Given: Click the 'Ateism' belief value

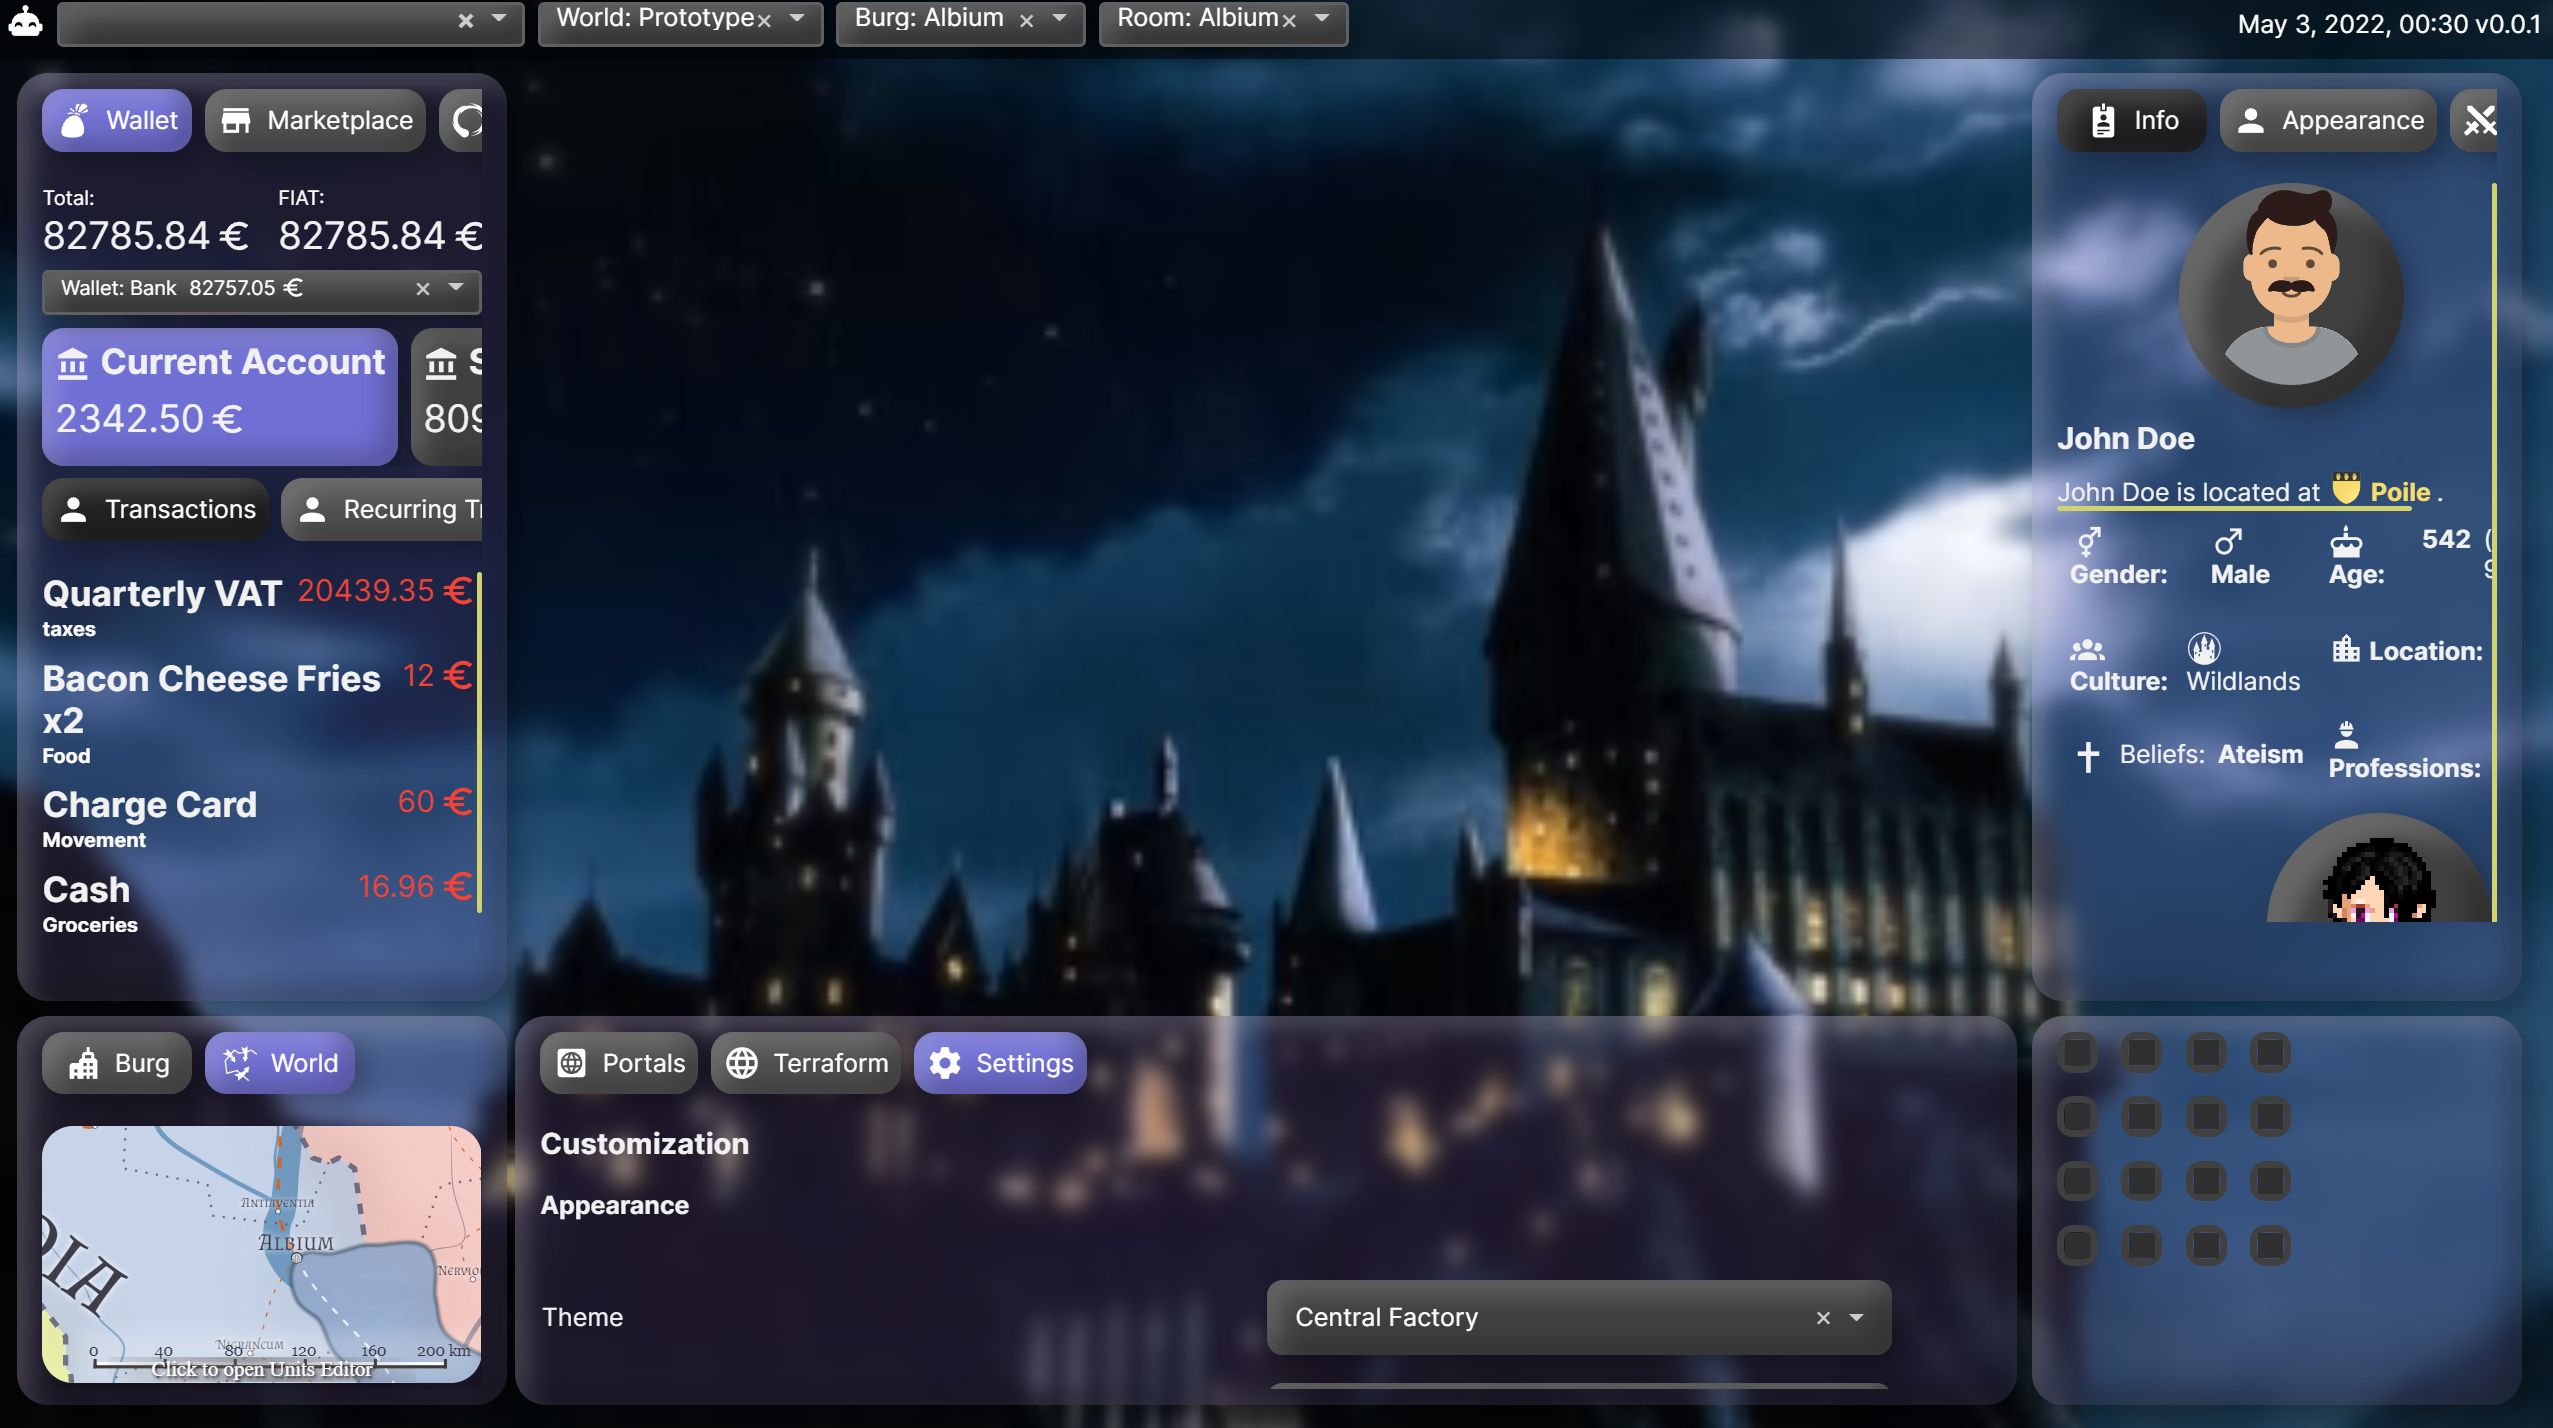Looking at the screenshot, I should (x=2260, y=754).
